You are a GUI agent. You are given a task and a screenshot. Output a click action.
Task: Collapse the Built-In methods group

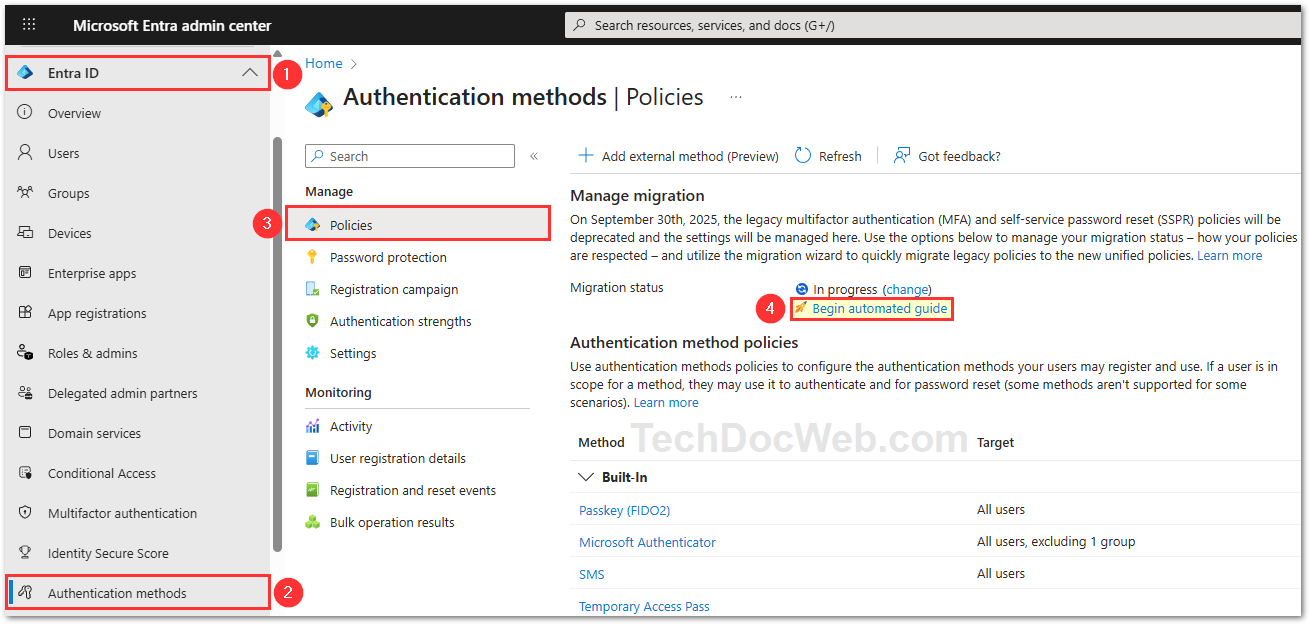pyautogui.click(x=586, y=477)
